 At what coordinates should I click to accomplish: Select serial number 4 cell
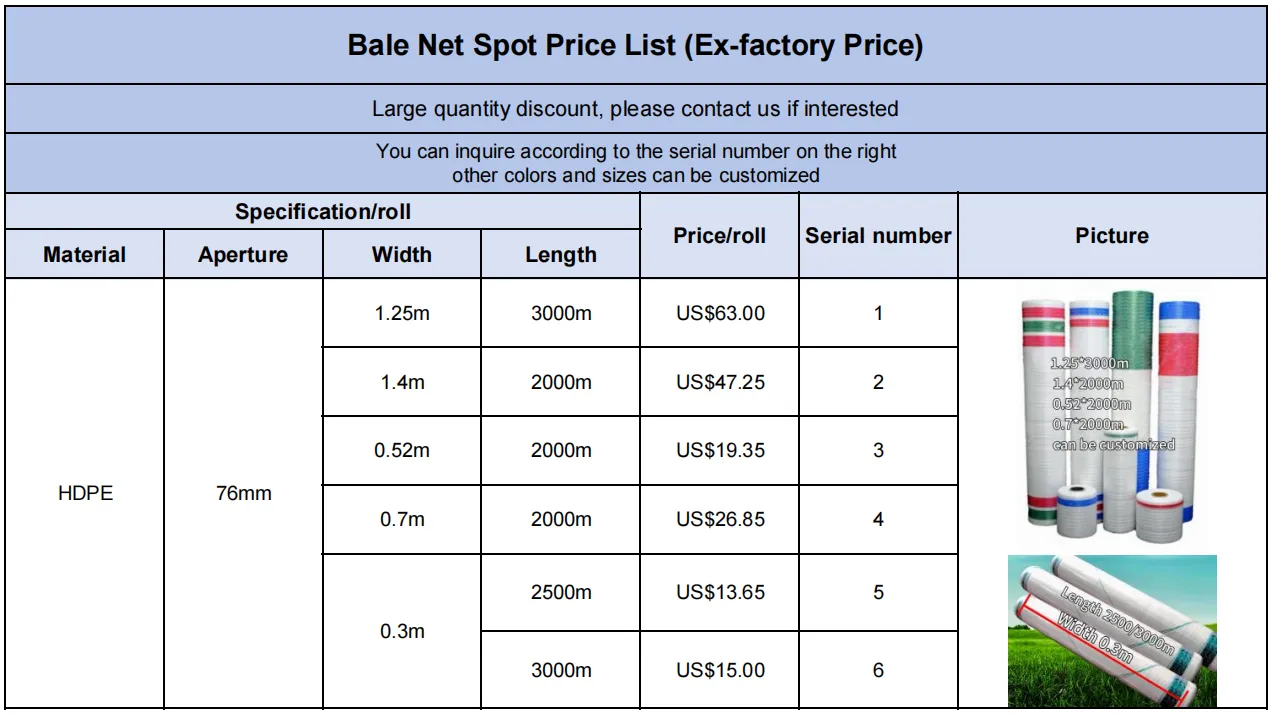878,519
